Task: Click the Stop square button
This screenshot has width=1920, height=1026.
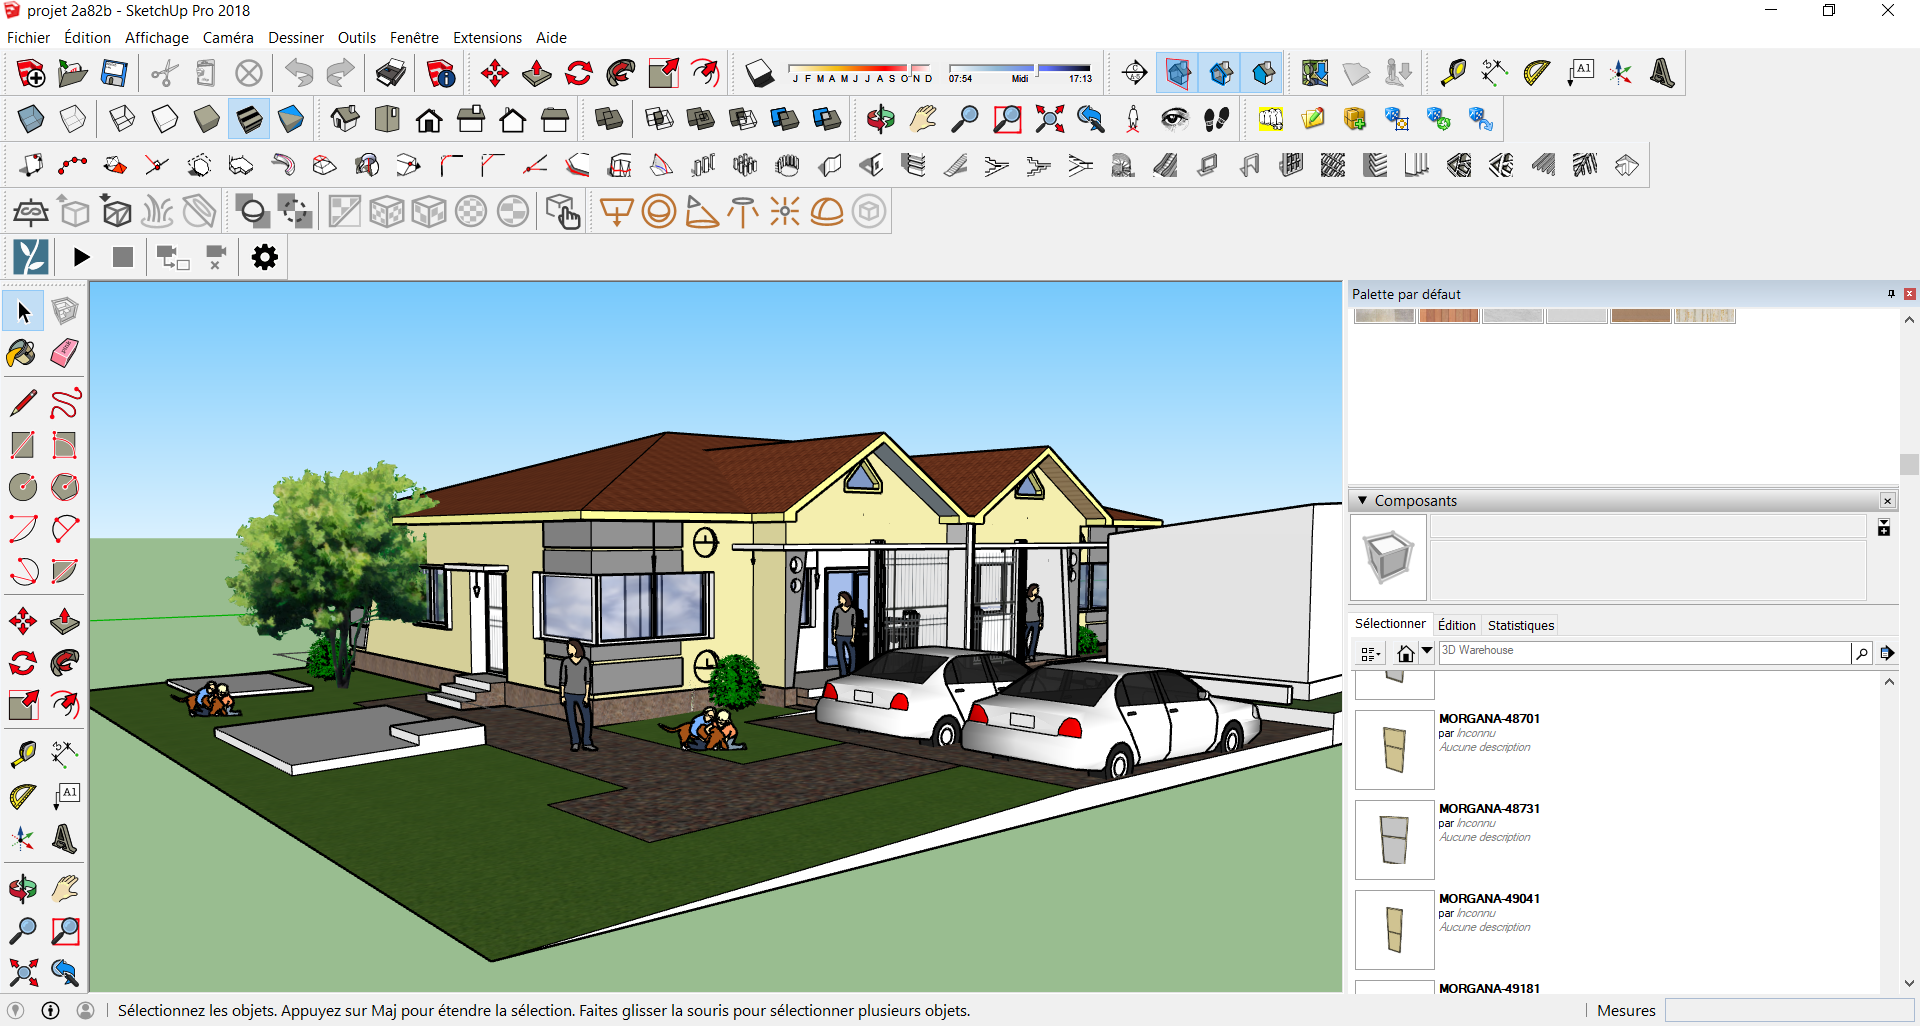Action: pyautogui.click(x=123, y=257)
